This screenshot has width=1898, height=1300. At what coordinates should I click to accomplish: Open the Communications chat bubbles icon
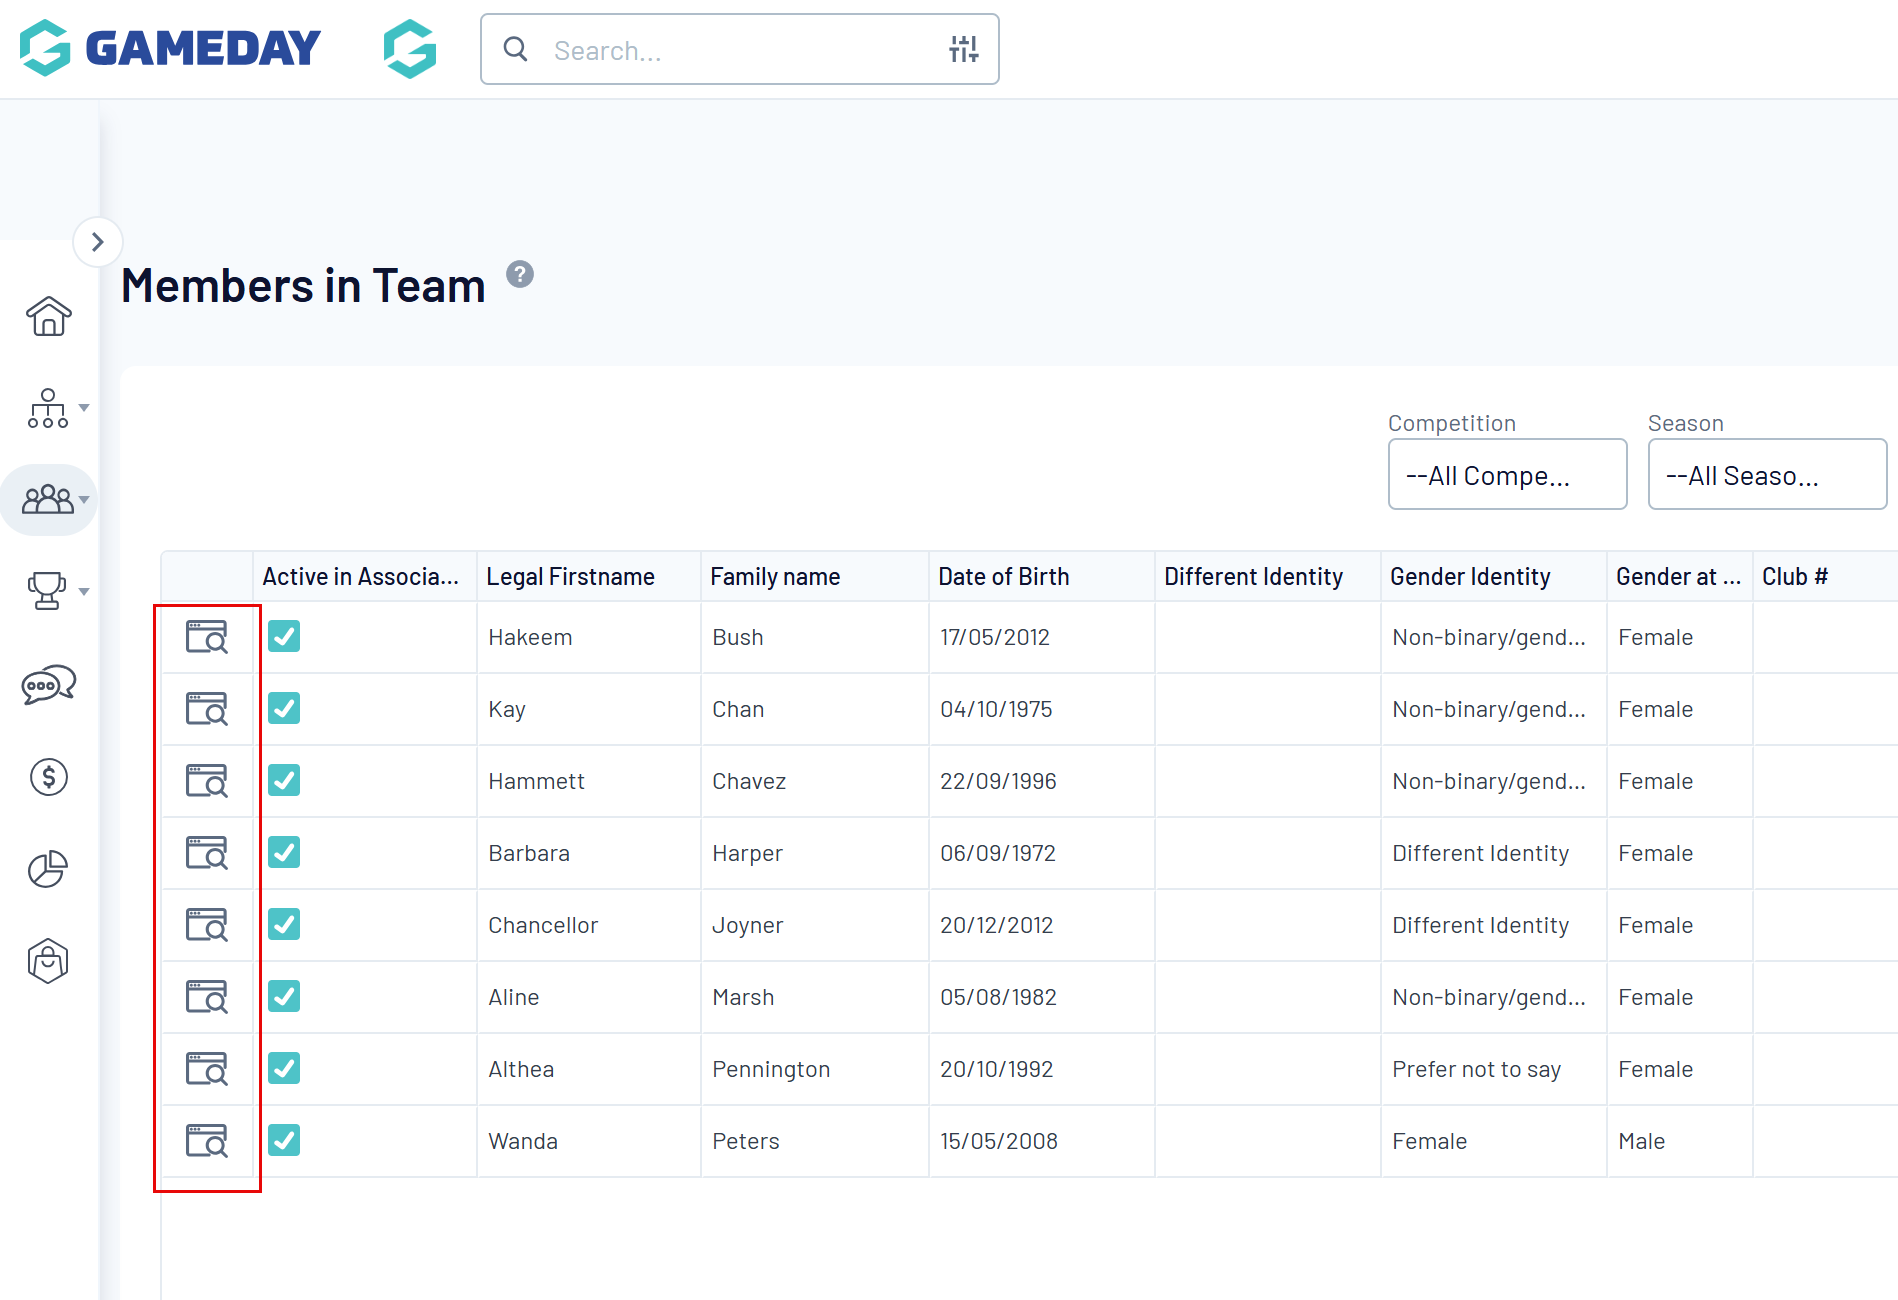(x=48, y=685)
